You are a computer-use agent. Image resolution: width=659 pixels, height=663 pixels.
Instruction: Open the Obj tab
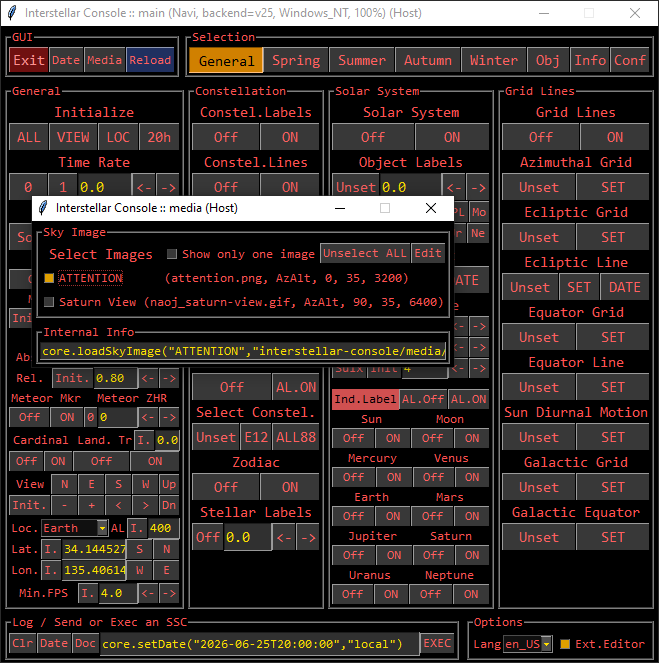tap(547, 60)
